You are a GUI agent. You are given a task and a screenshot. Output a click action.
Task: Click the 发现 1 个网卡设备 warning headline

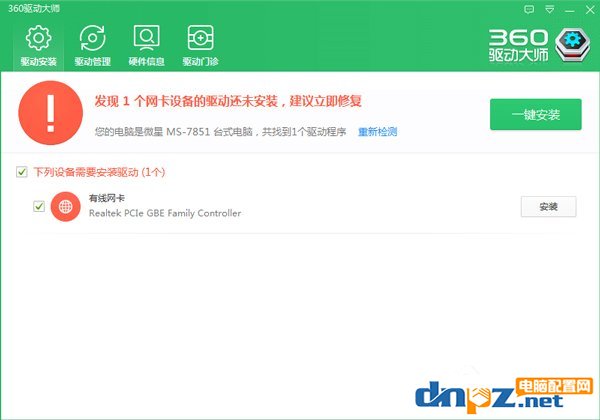pyautogui.click(x=228, y=101)
